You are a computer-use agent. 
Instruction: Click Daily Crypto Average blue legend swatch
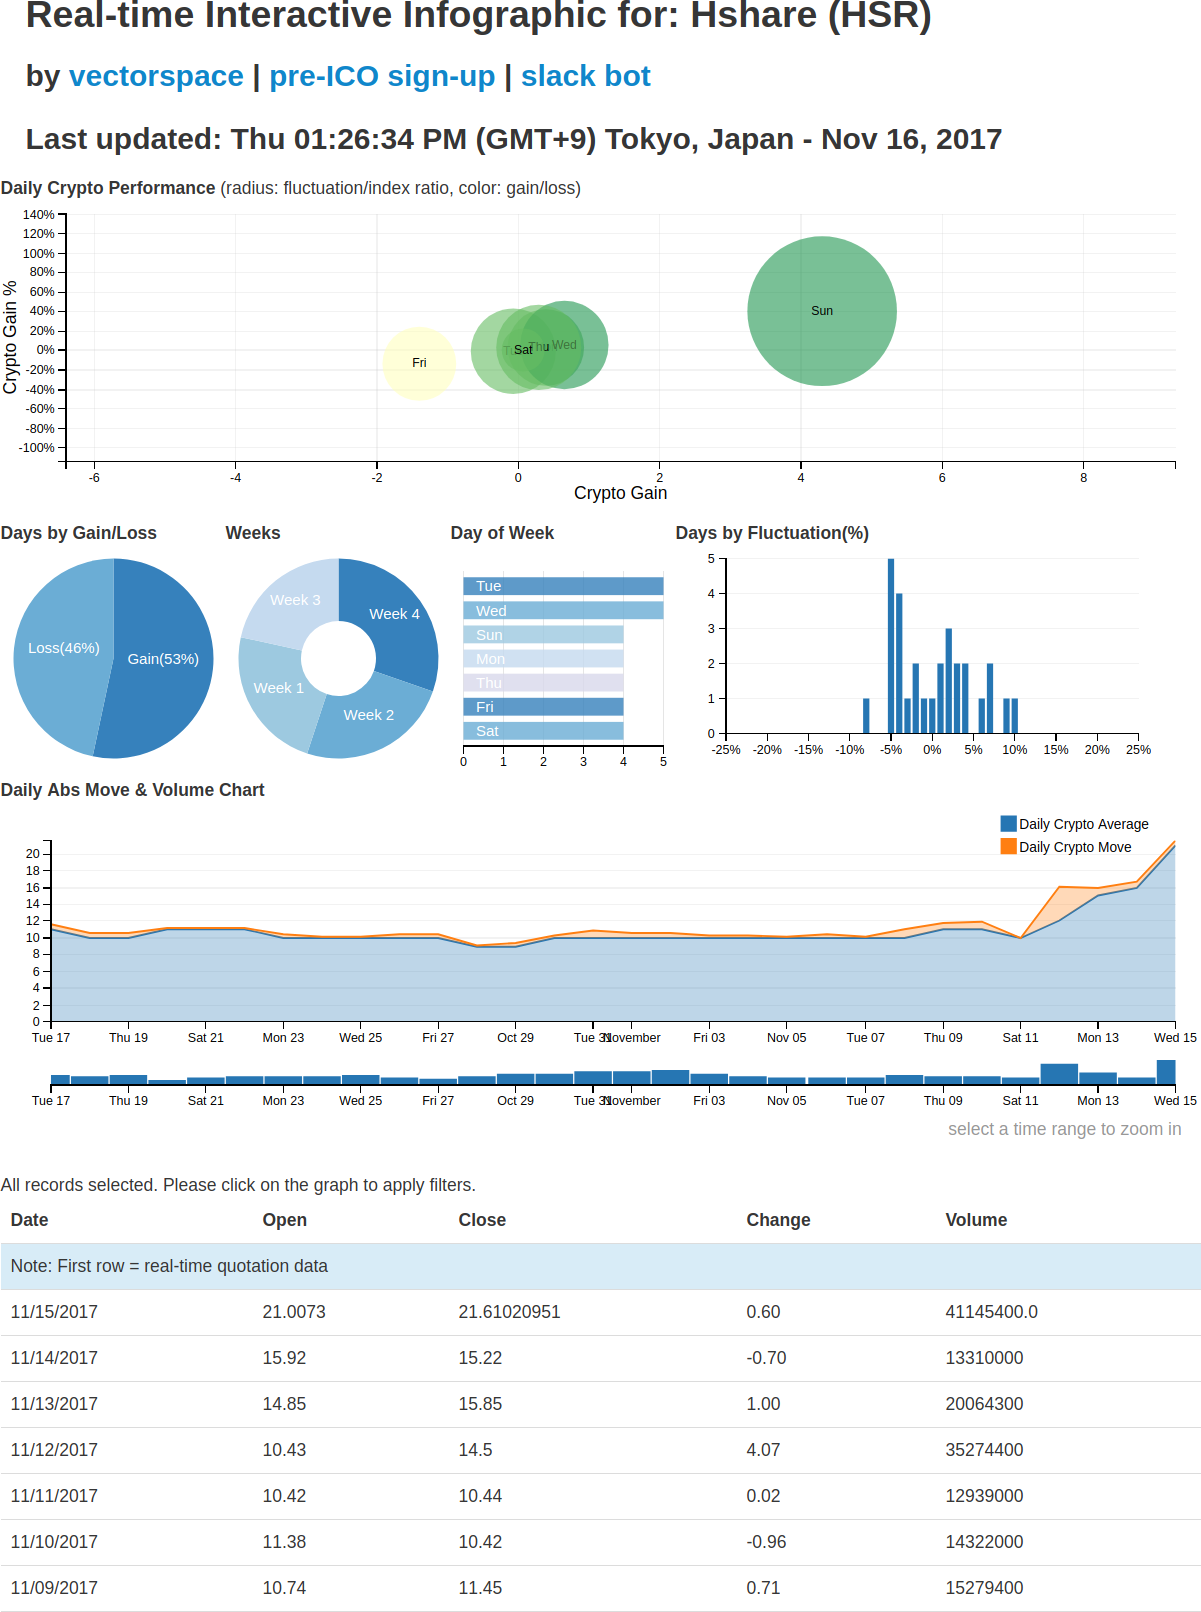coord(1009,823)
